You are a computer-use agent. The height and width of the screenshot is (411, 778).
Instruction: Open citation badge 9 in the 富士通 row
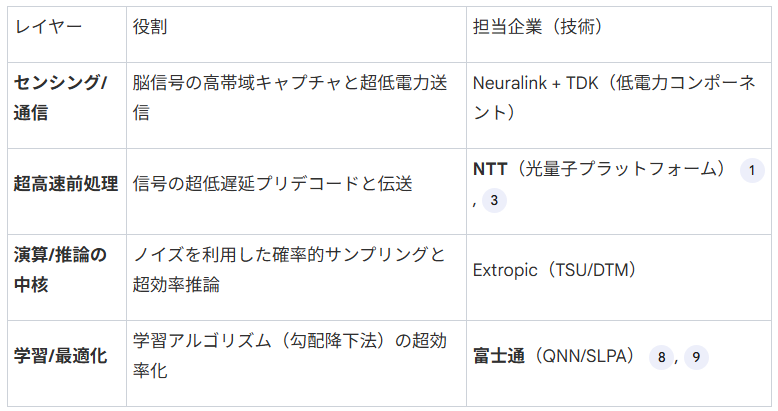[696, 357]
